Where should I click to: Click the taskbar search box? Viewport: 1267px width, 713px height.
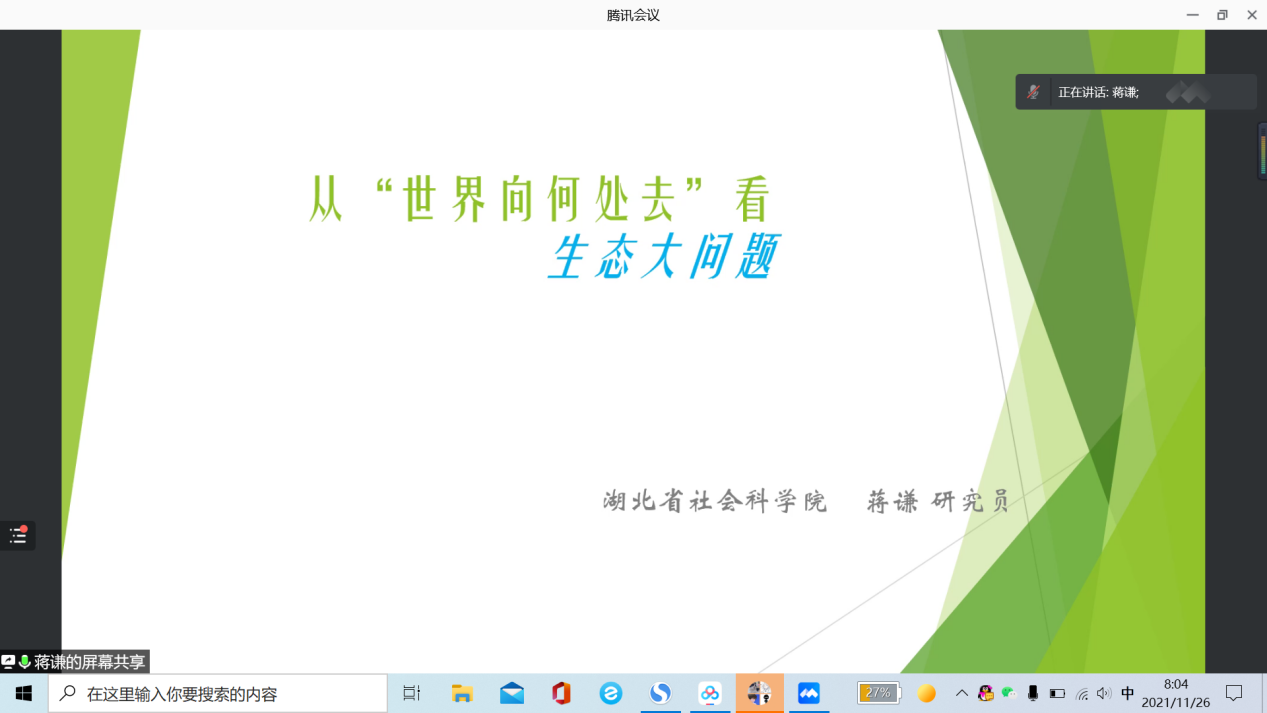click(218, 693)
